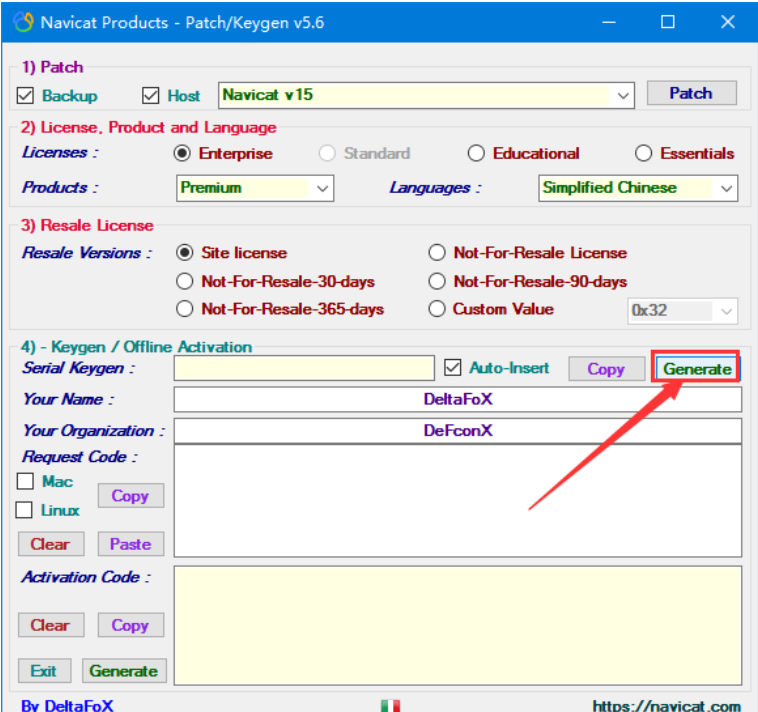Choose Not-For-Resale-30-days option

click(185, 281)
